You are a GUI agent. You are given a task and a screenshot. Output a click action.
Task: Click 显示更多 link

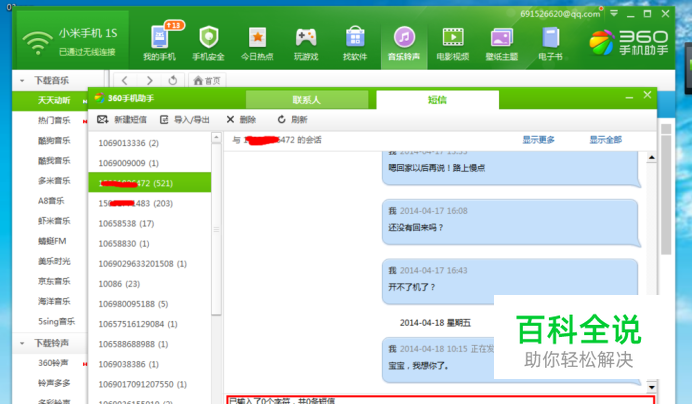(x=538, y=140)
